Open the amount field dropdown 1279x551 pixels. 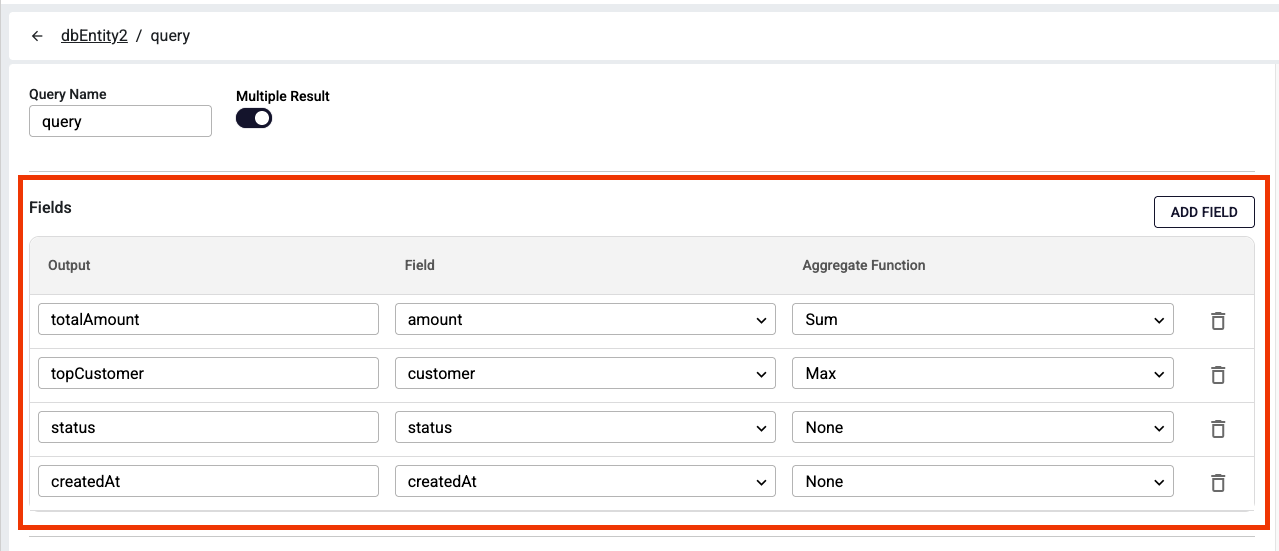(585, 320)
